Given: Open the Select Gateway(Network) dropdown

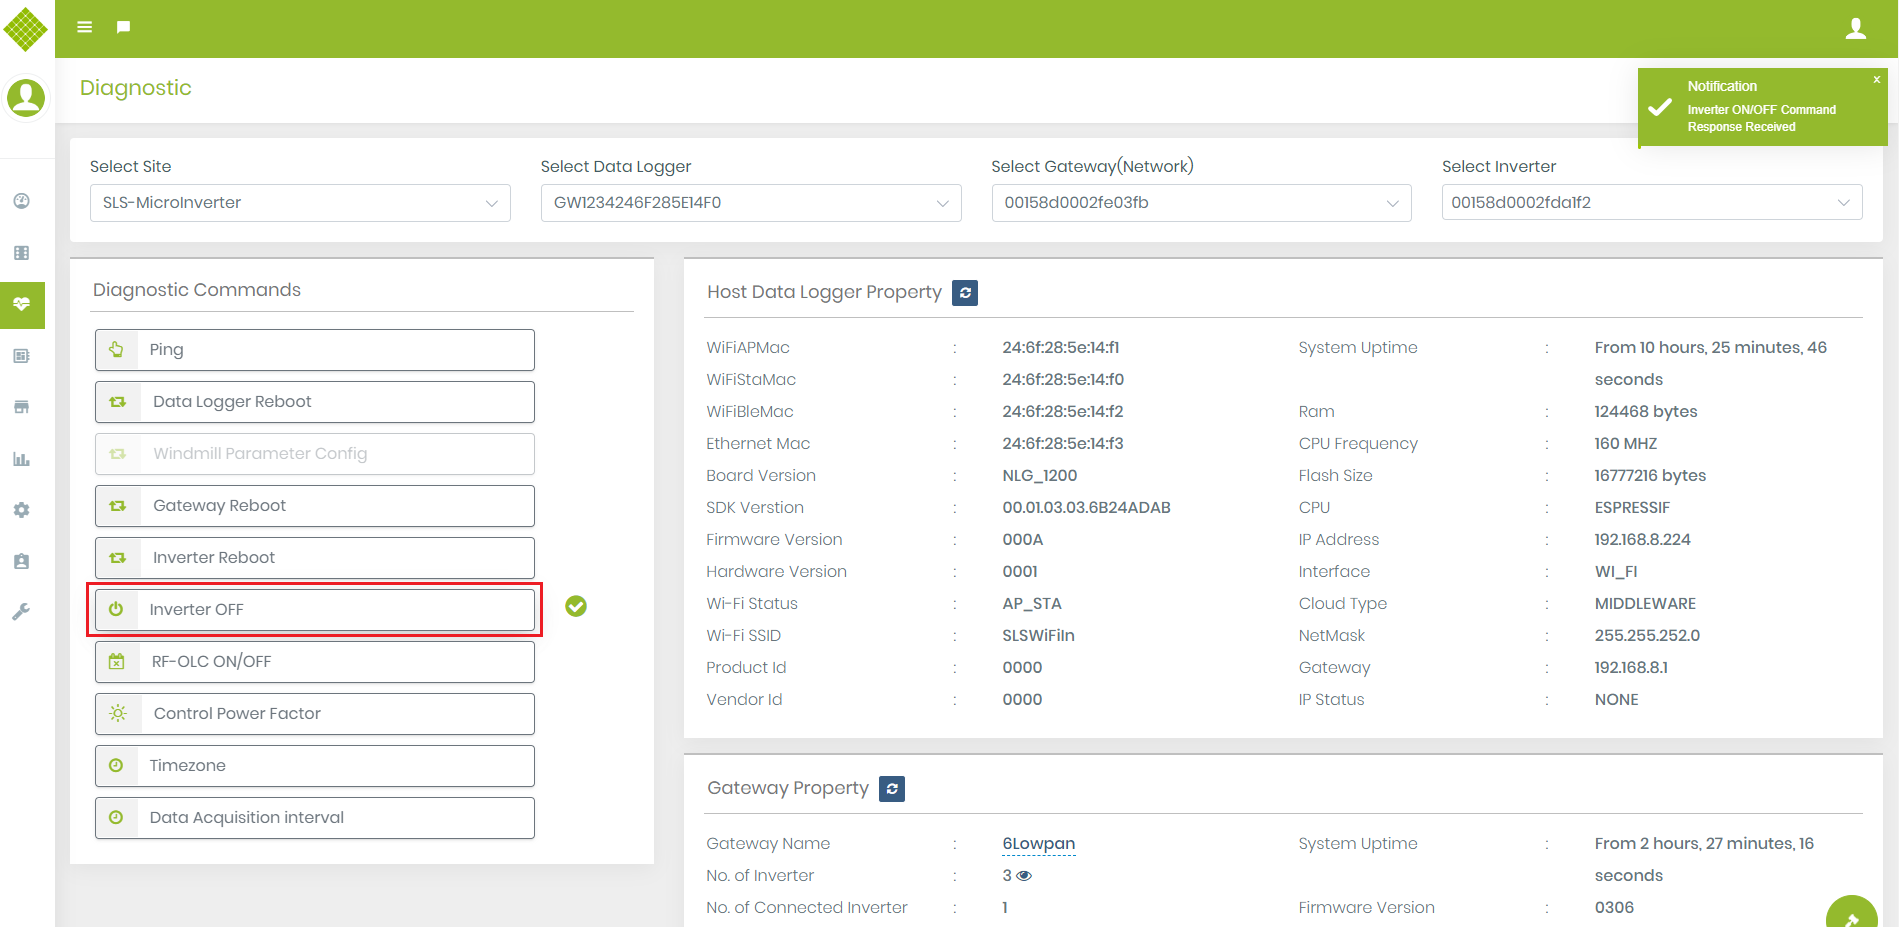Looking at the screenshot, I should 1201,203.
